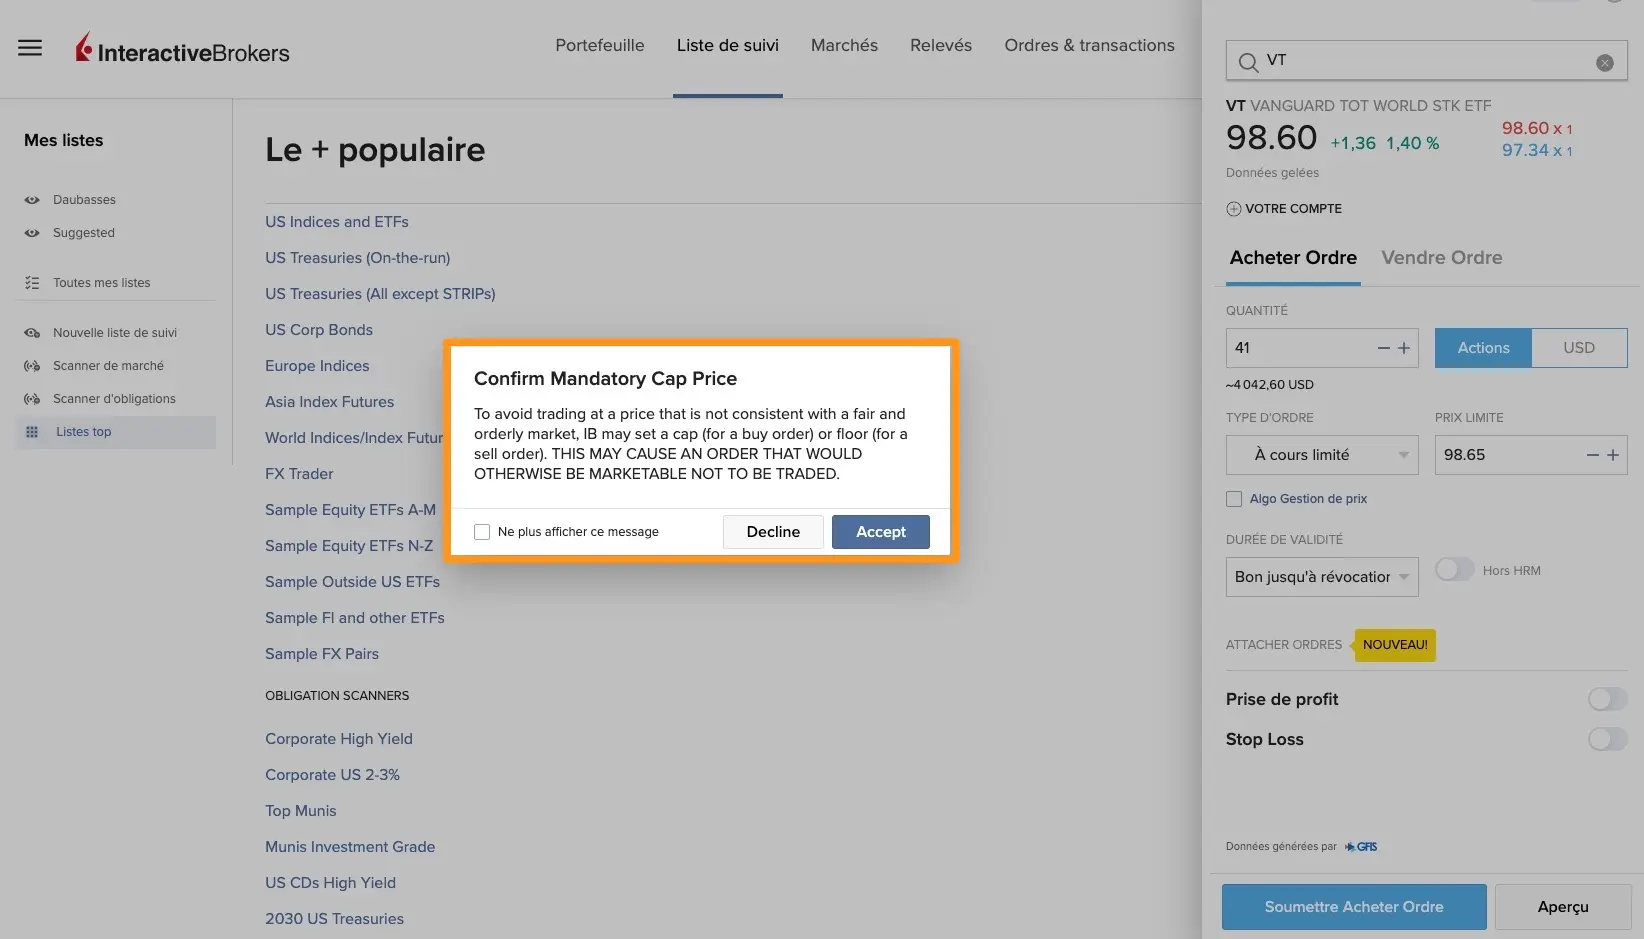Clear the VT search field
This screenshot has height=939, width=1644.
pyautogui.click(x=1604, y=63)
